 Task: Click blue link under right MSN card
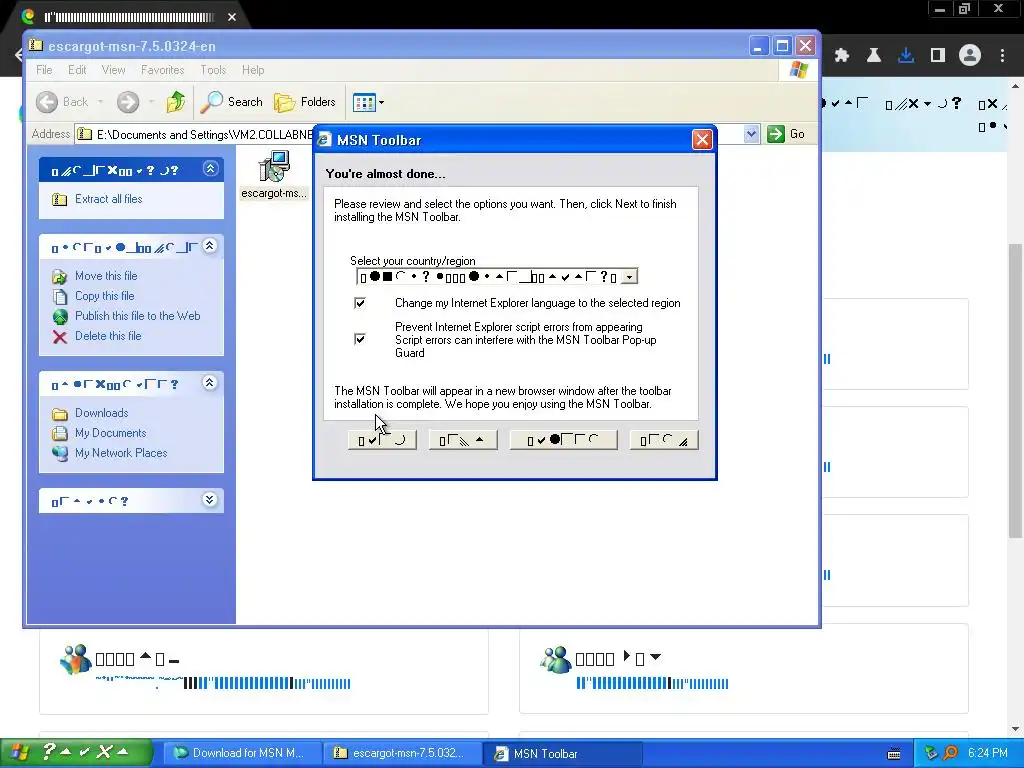(x=652, y=684)
